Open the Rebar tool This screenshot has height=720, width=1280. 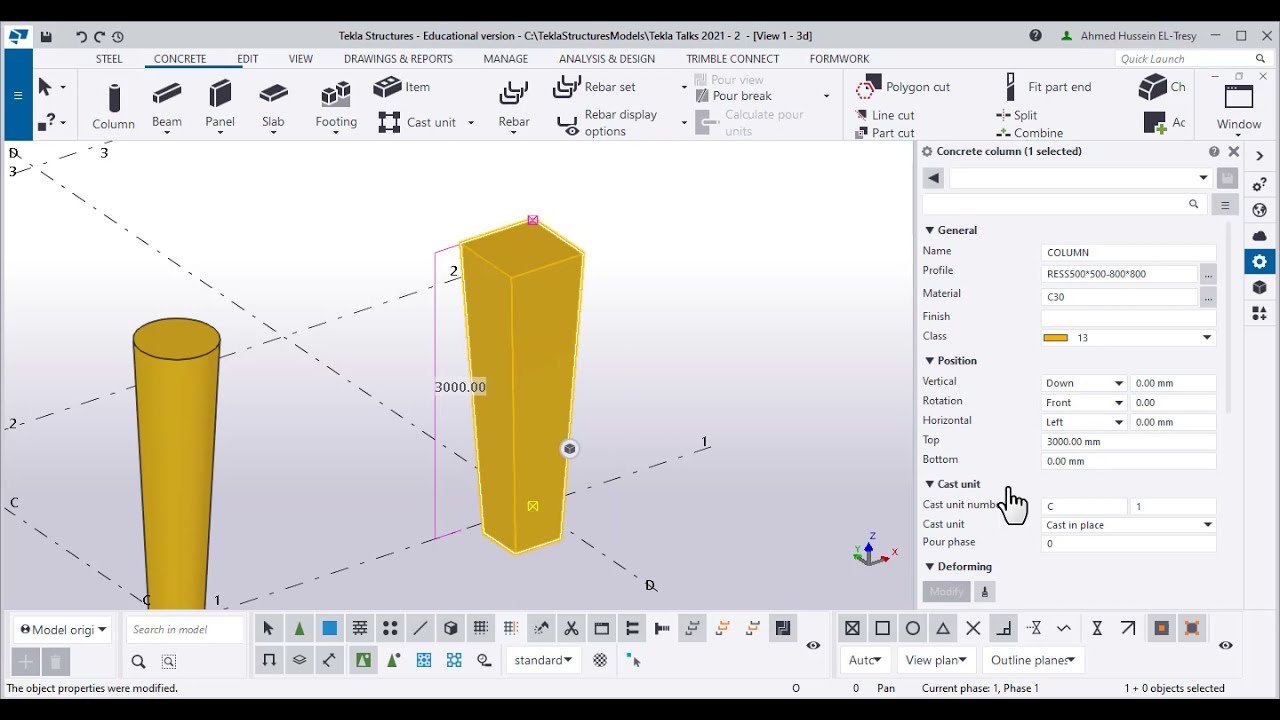514,106
